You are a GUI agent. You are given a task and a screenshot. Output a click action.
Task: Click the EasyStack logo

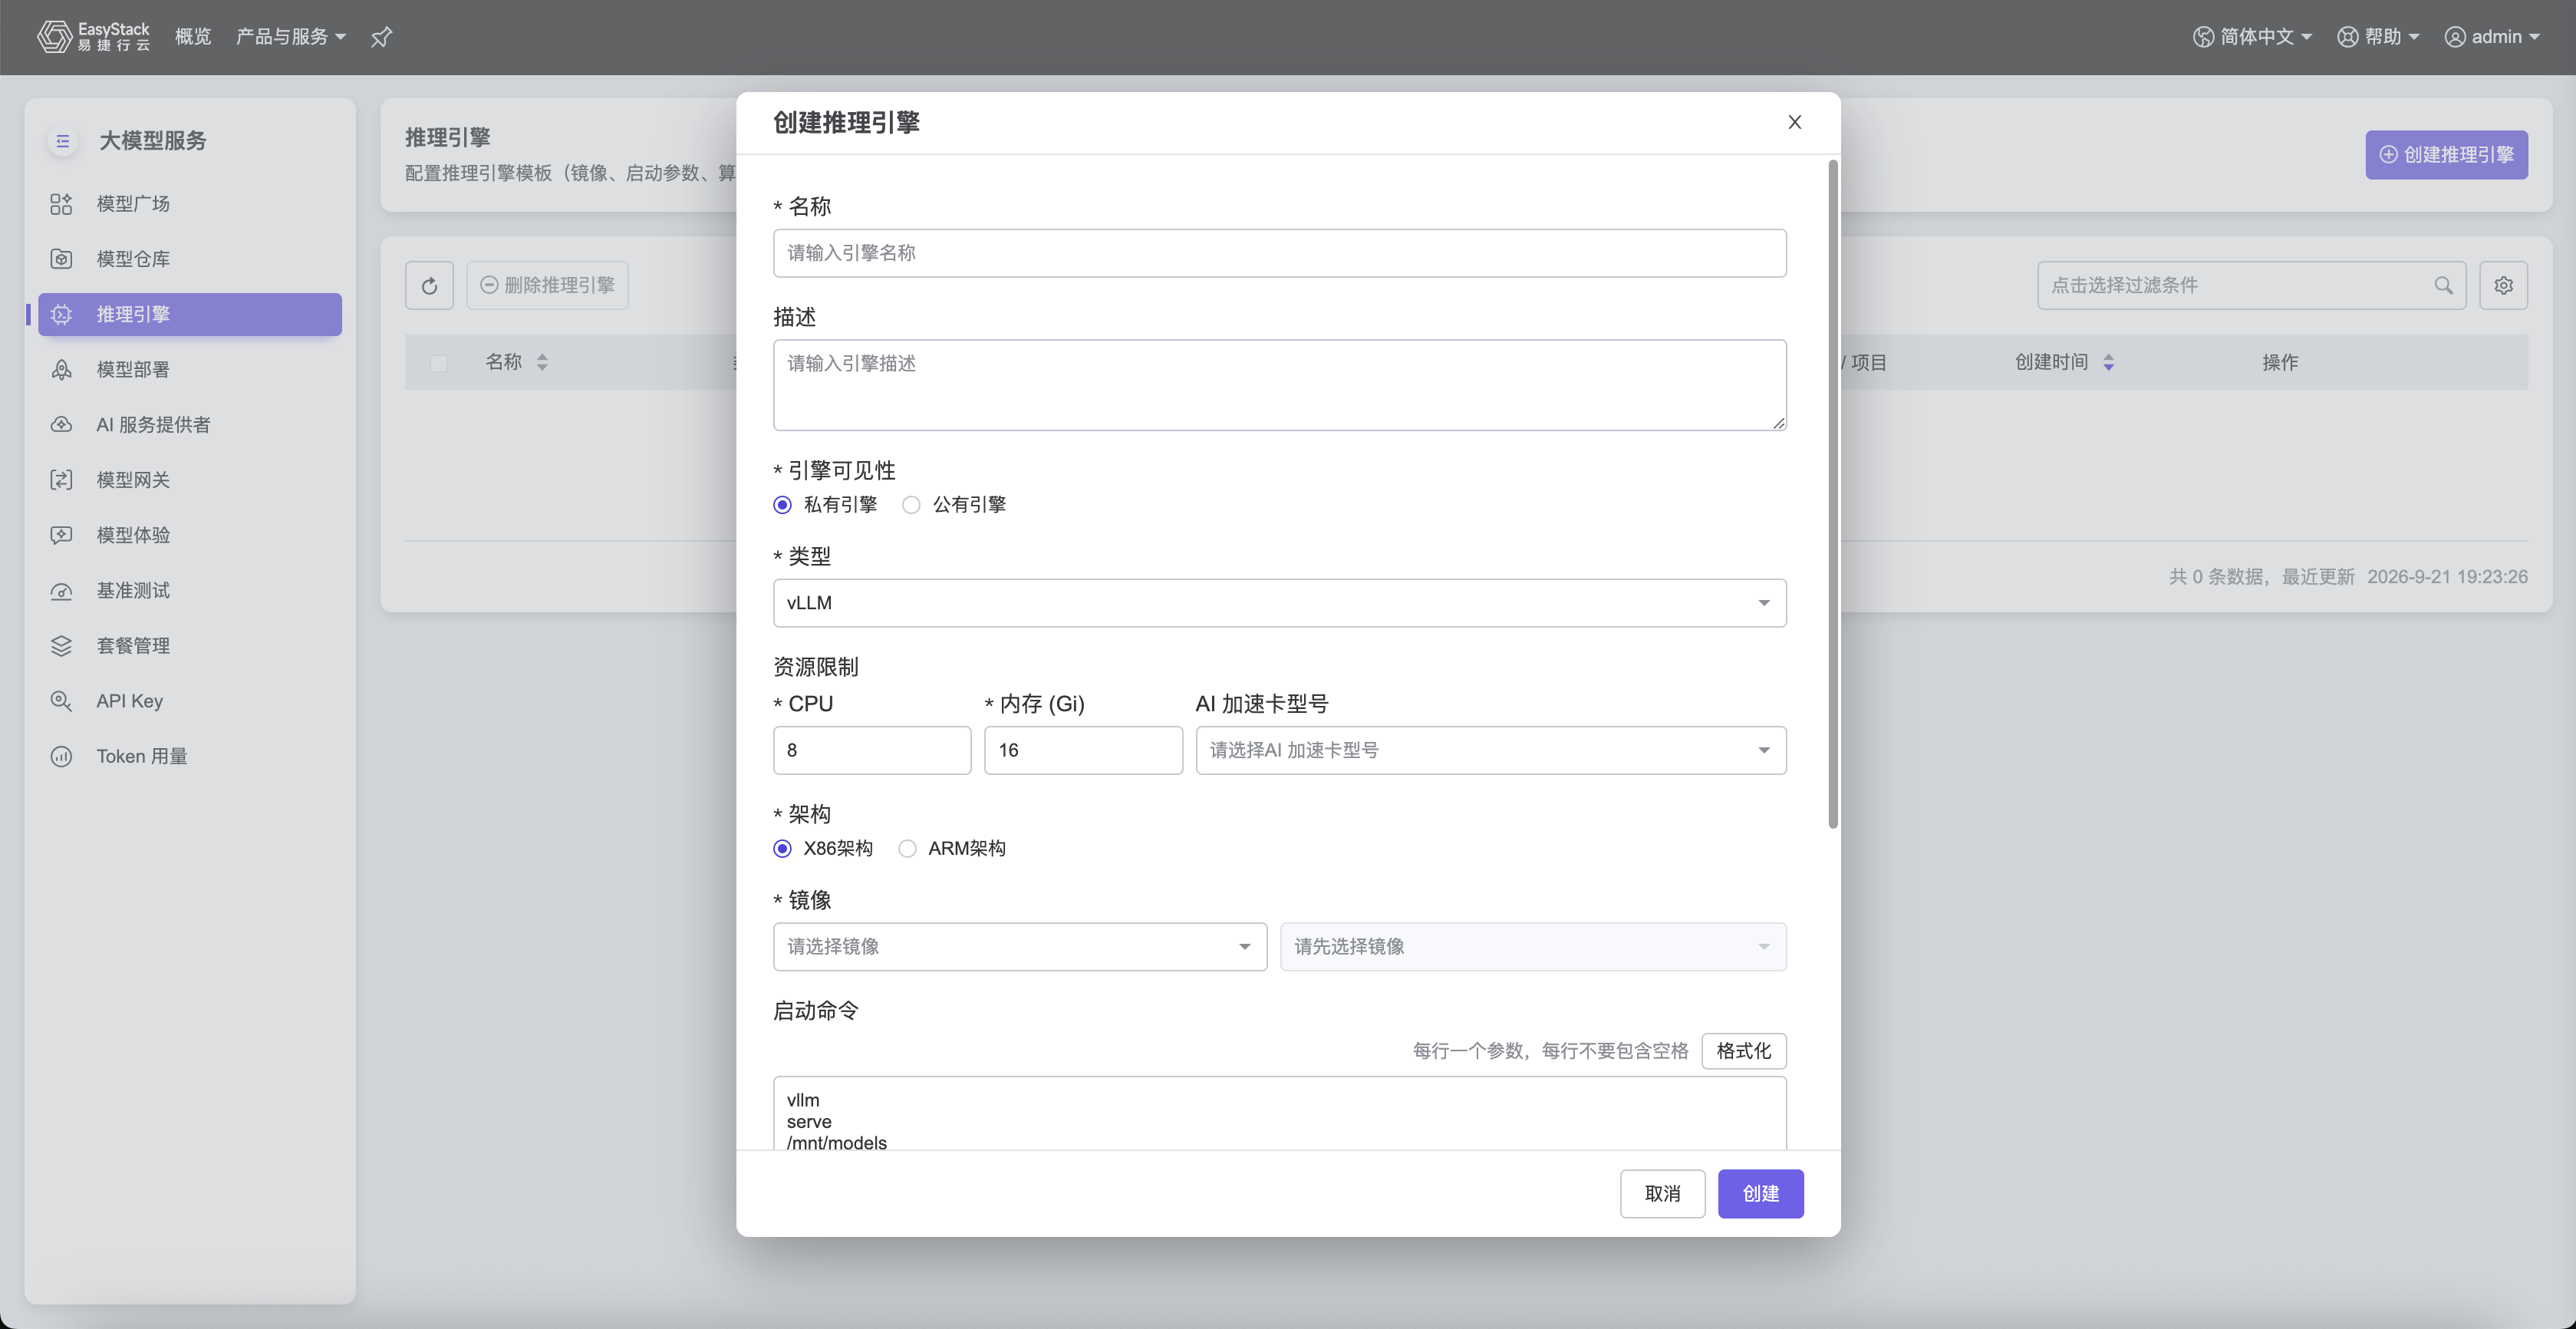click(x=93, y=37)
